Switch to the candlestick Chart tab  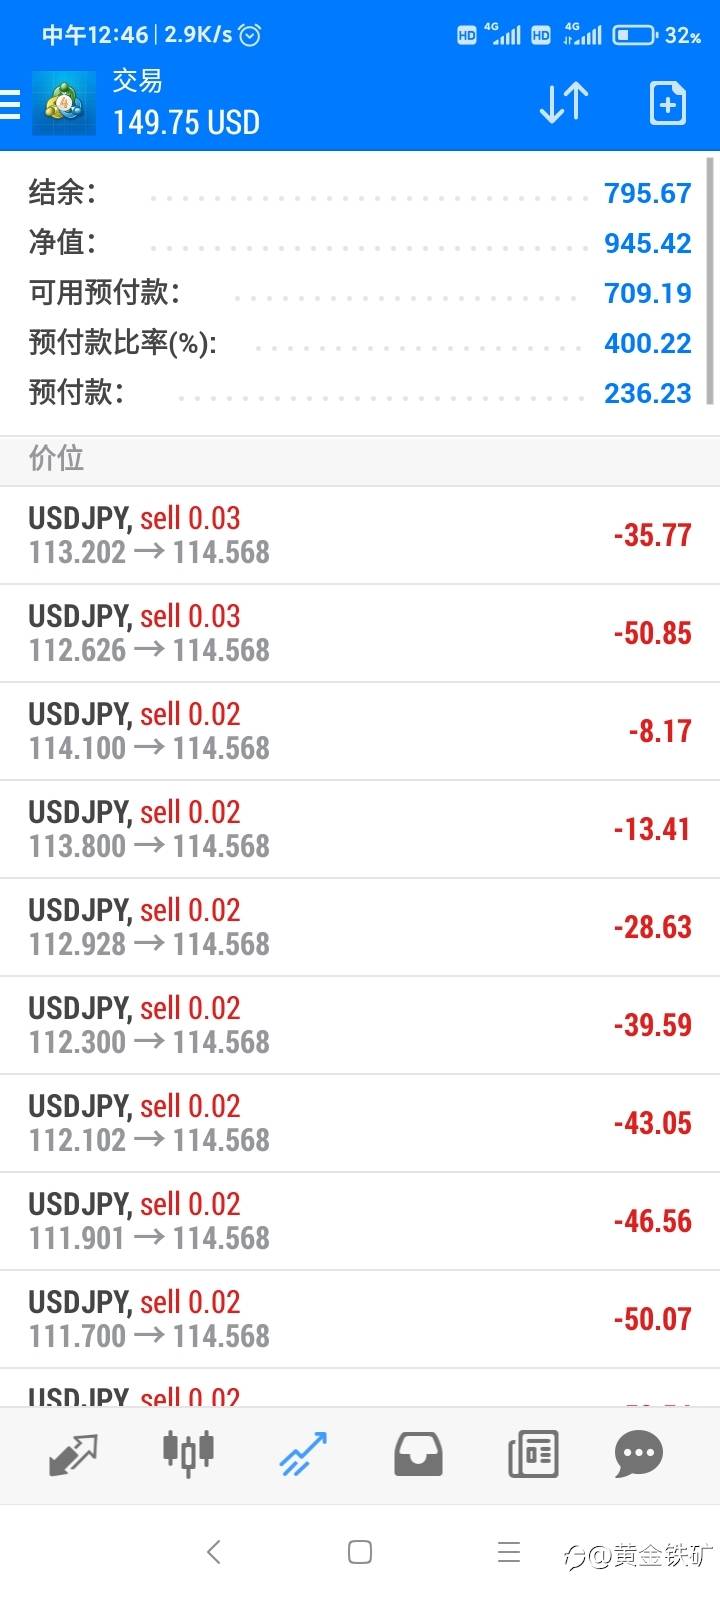(x=188, y=1452)
